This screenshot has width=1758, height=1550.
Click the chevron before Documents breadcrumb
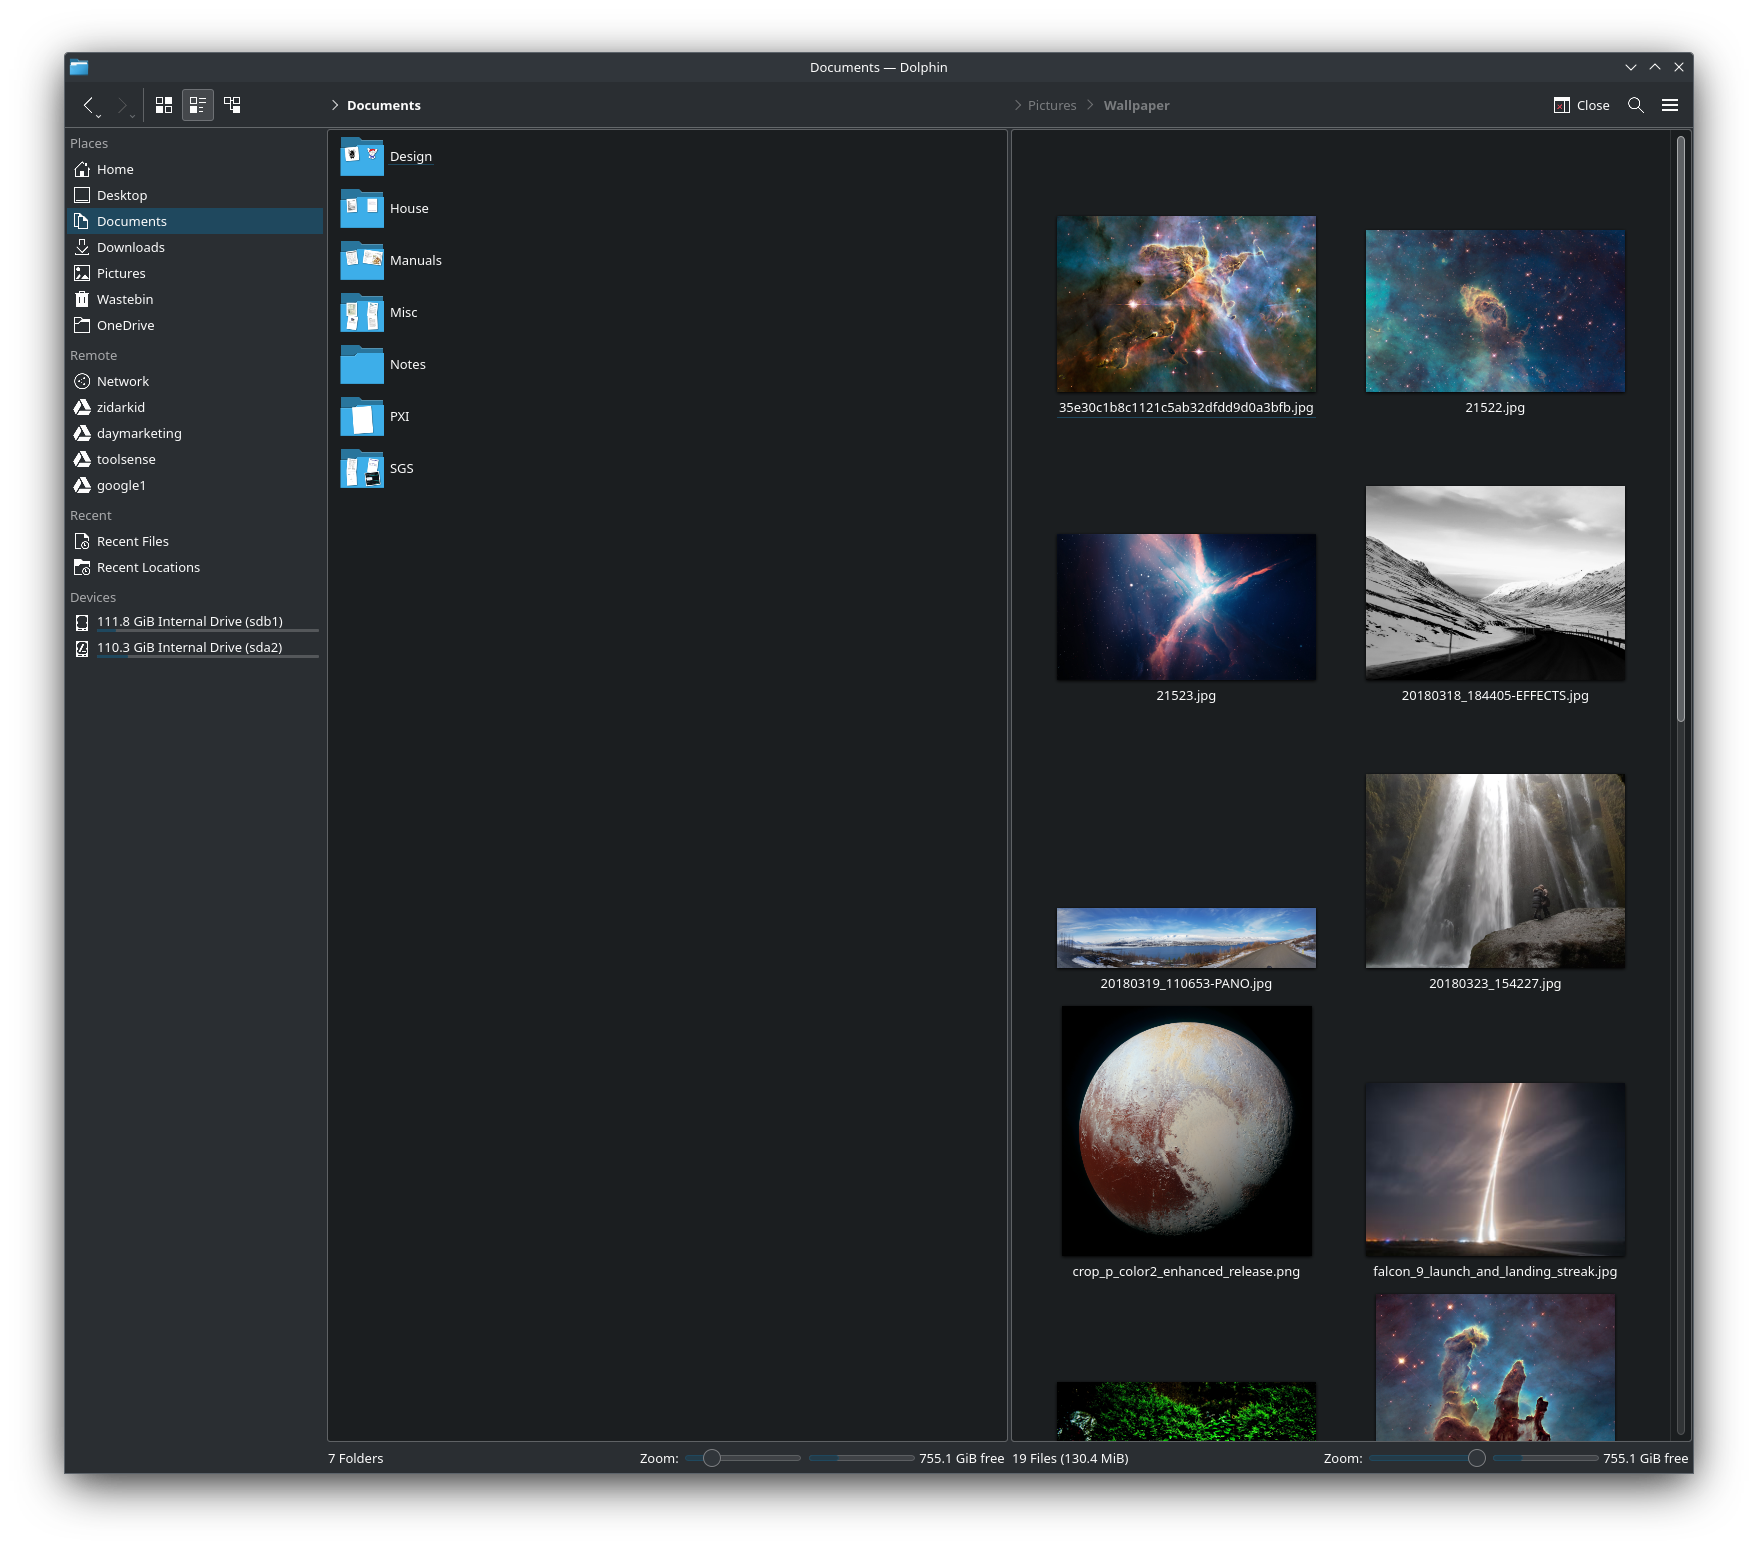[335, 105]
